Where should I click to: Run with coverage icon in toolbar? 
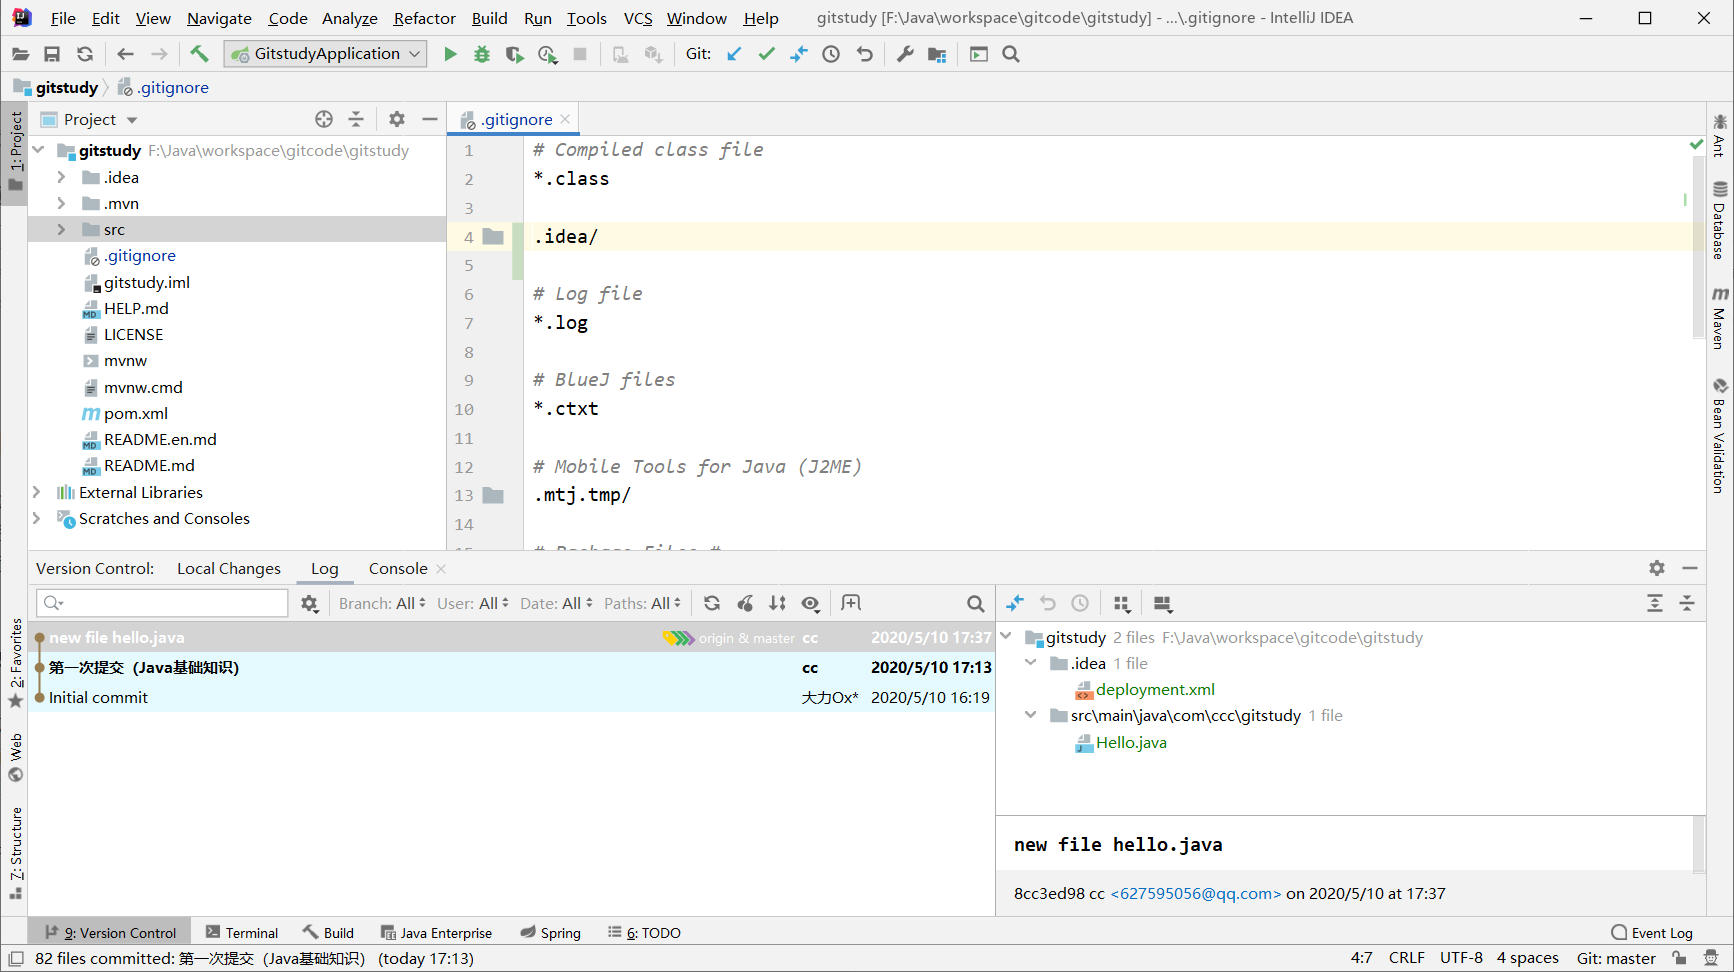(514, 54)
